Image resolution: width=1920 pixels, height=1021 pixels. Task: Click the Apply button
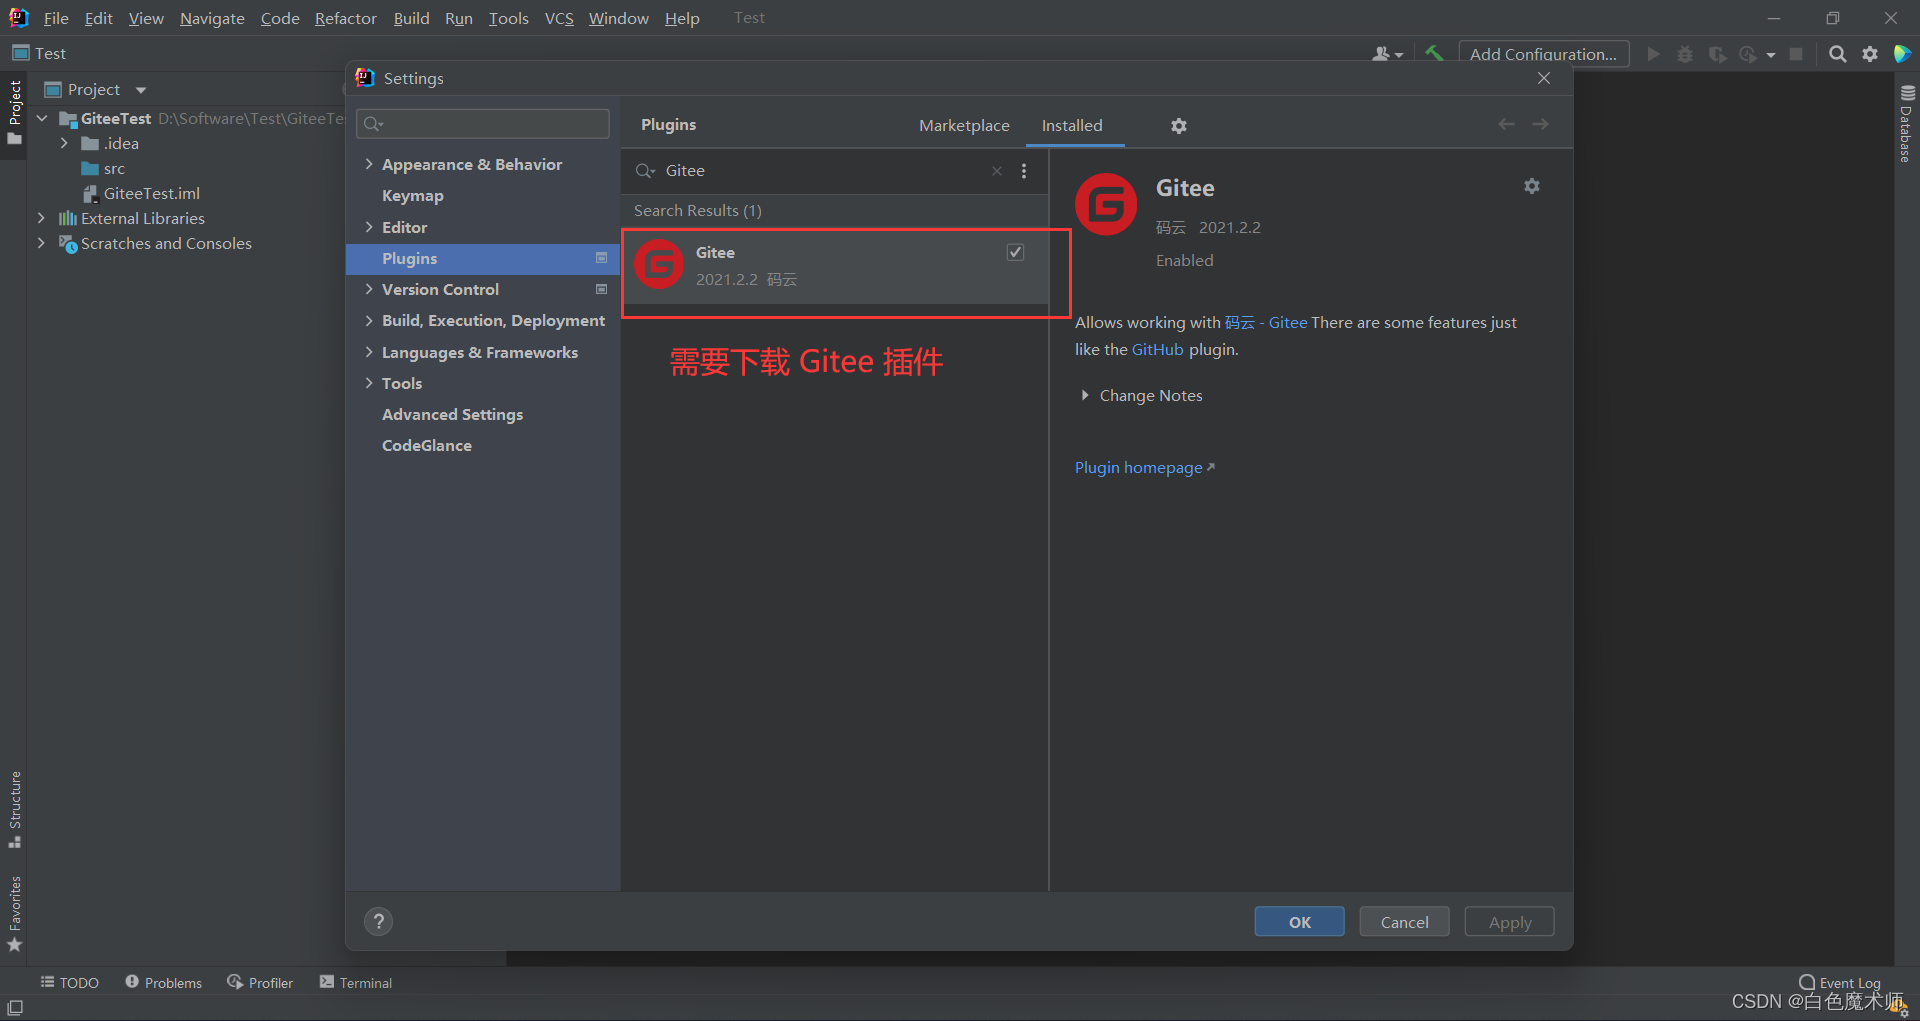click(x=1509, y=922)
